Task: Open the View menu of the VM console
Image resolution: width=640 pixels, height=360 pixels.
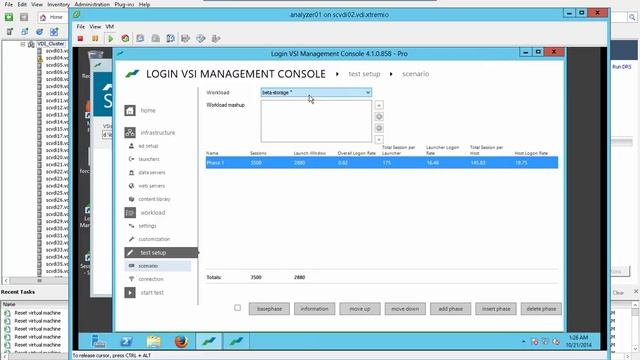Action: tap(95, 26)
